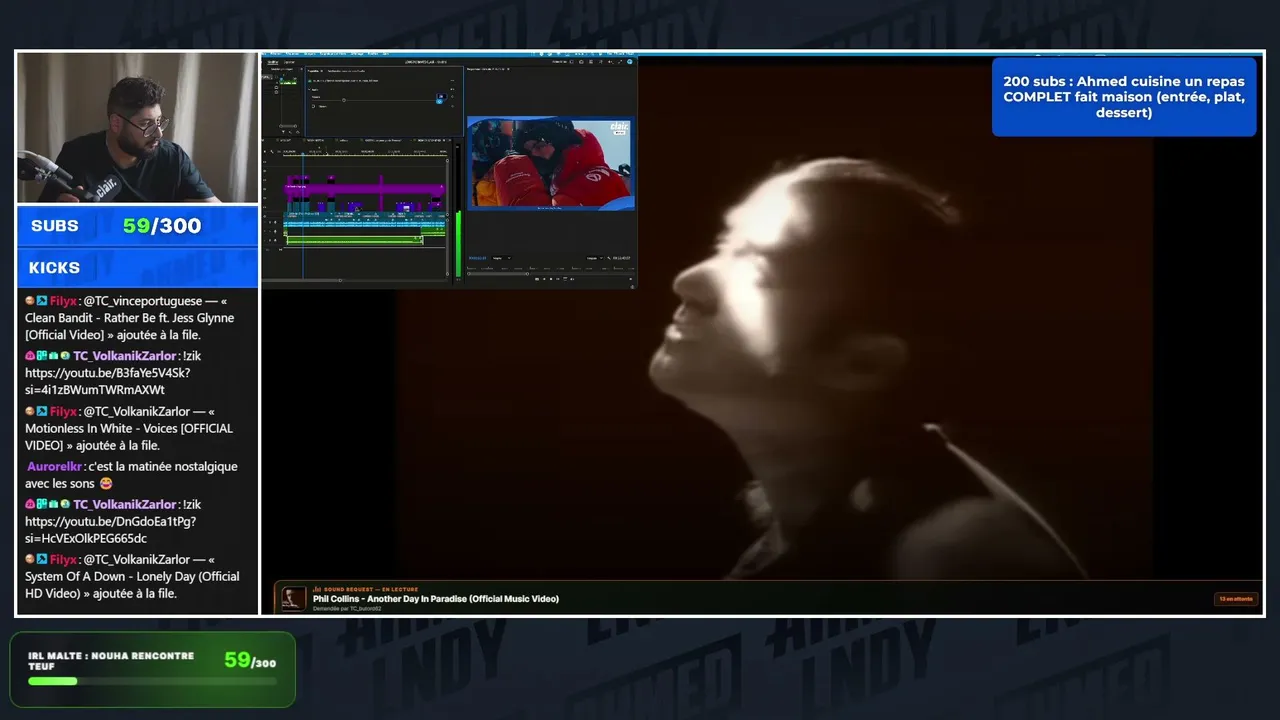Open TC_VolkanikZarlor's name above the B3faYe5V4Sk link
Image resolution: width=1280 pixels, height=720 pixels.
pyautogui.click(x=124, y=356)
